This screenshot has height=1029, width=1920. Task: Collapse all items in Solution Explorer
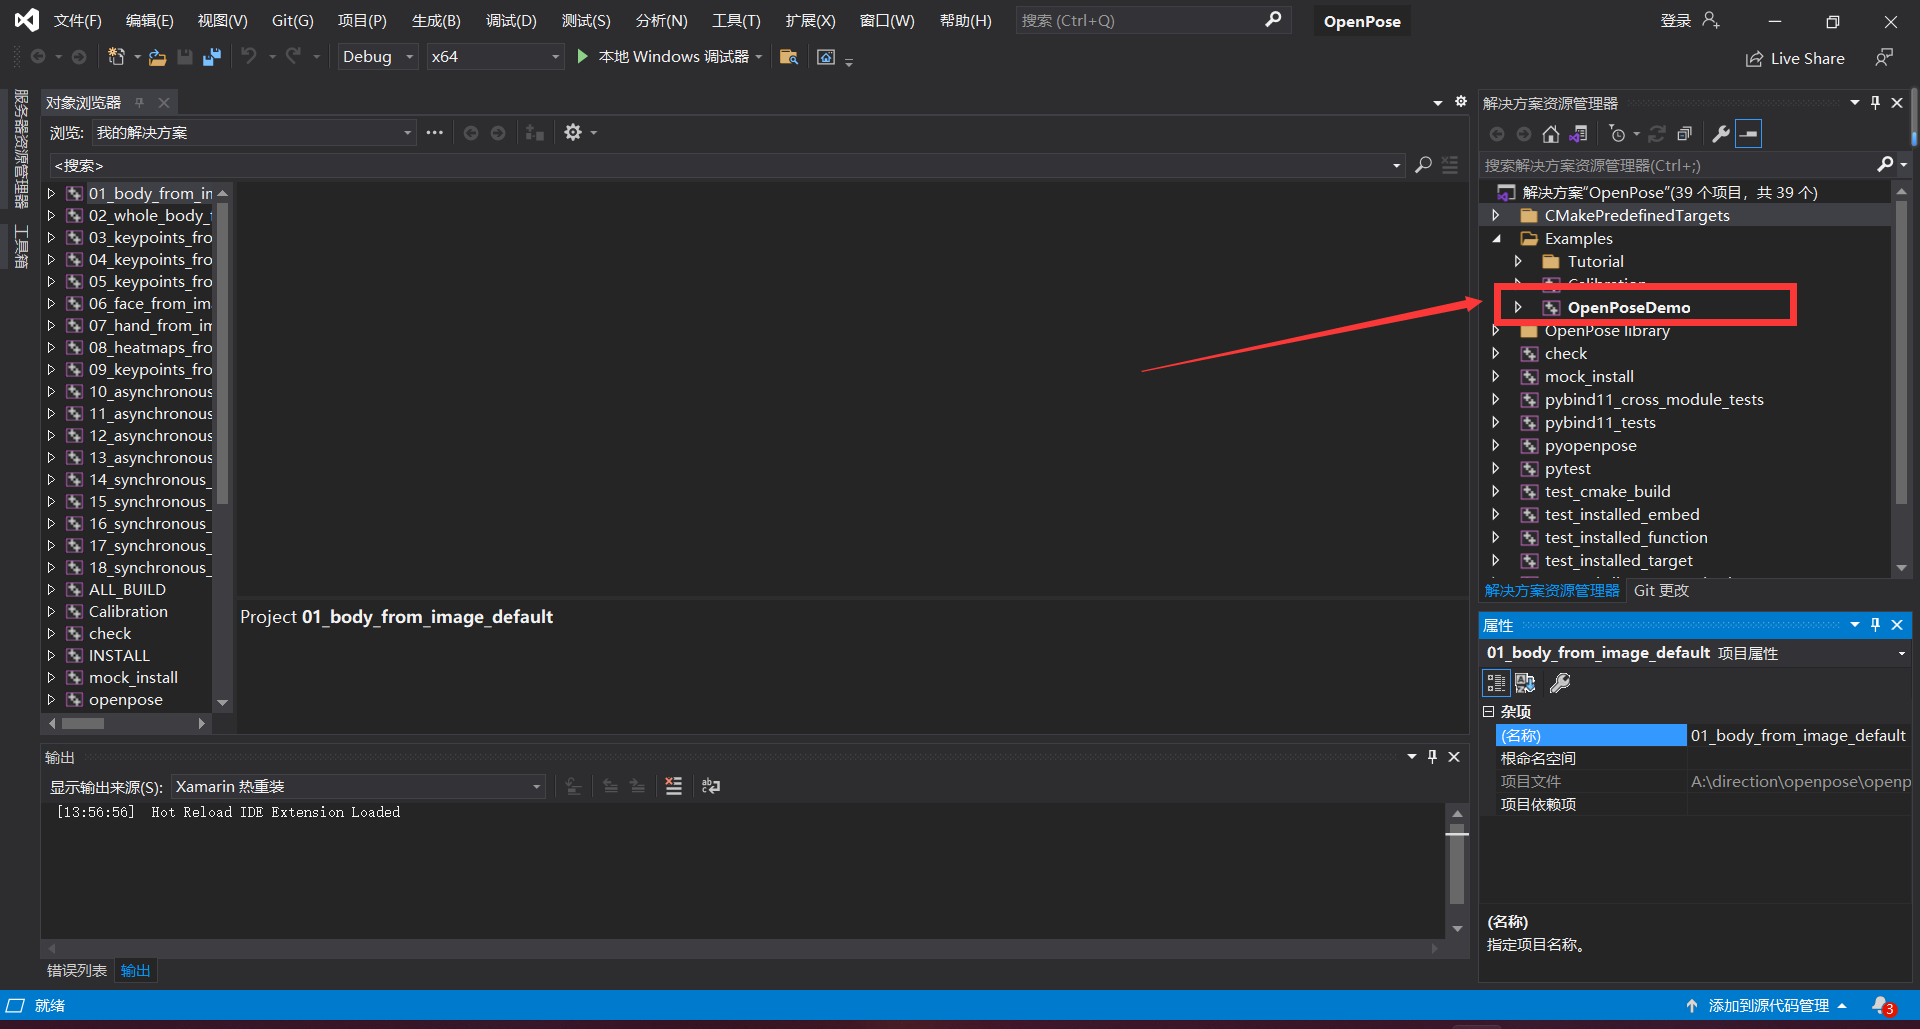tap(1684, 134)
